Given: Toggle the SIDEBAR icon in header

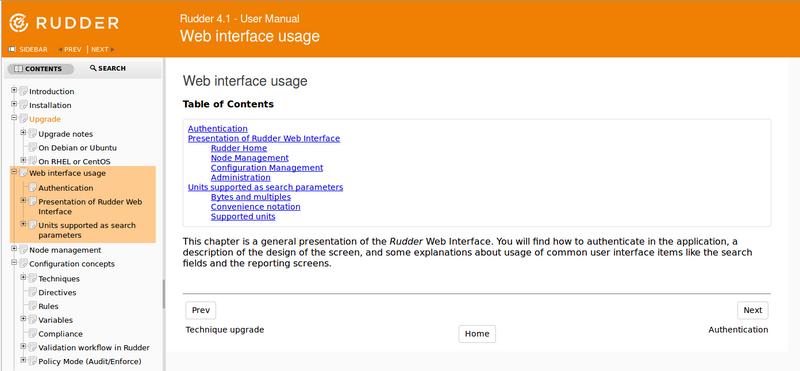Looking at the screenshot, I should (x=12, y=50).
